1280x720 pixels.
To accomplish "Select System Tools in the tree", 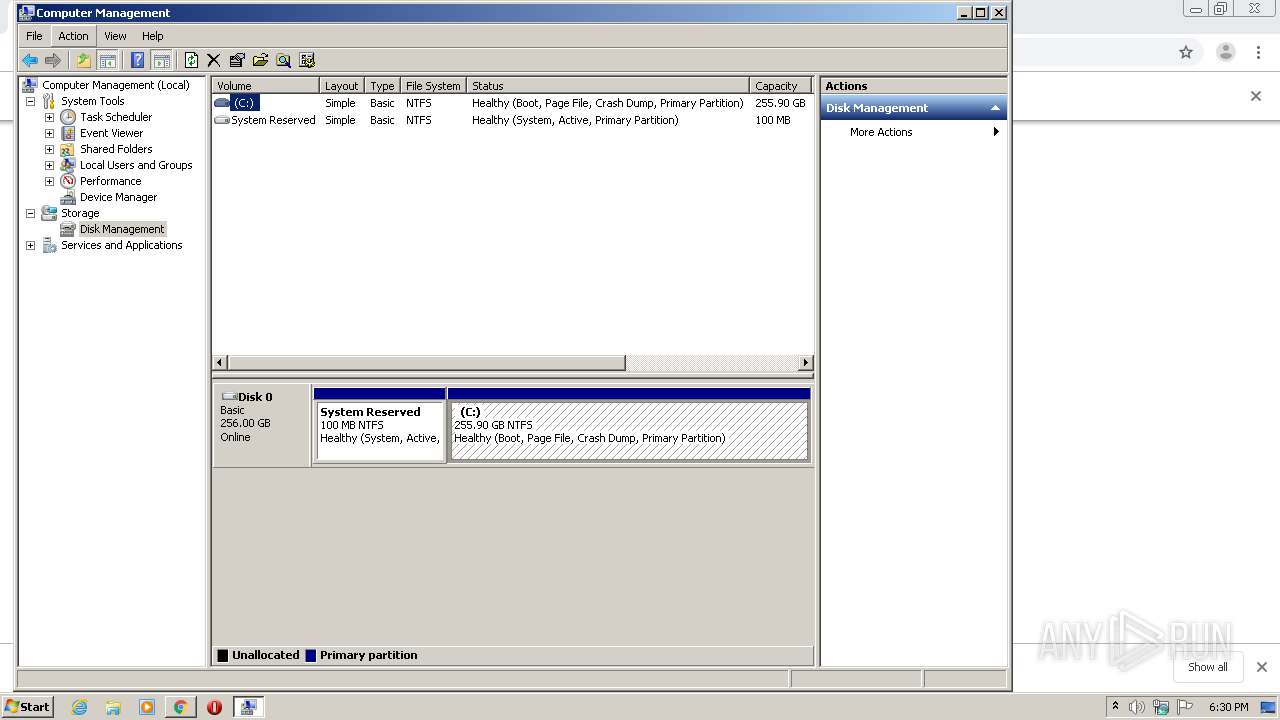I will (92, 101).
